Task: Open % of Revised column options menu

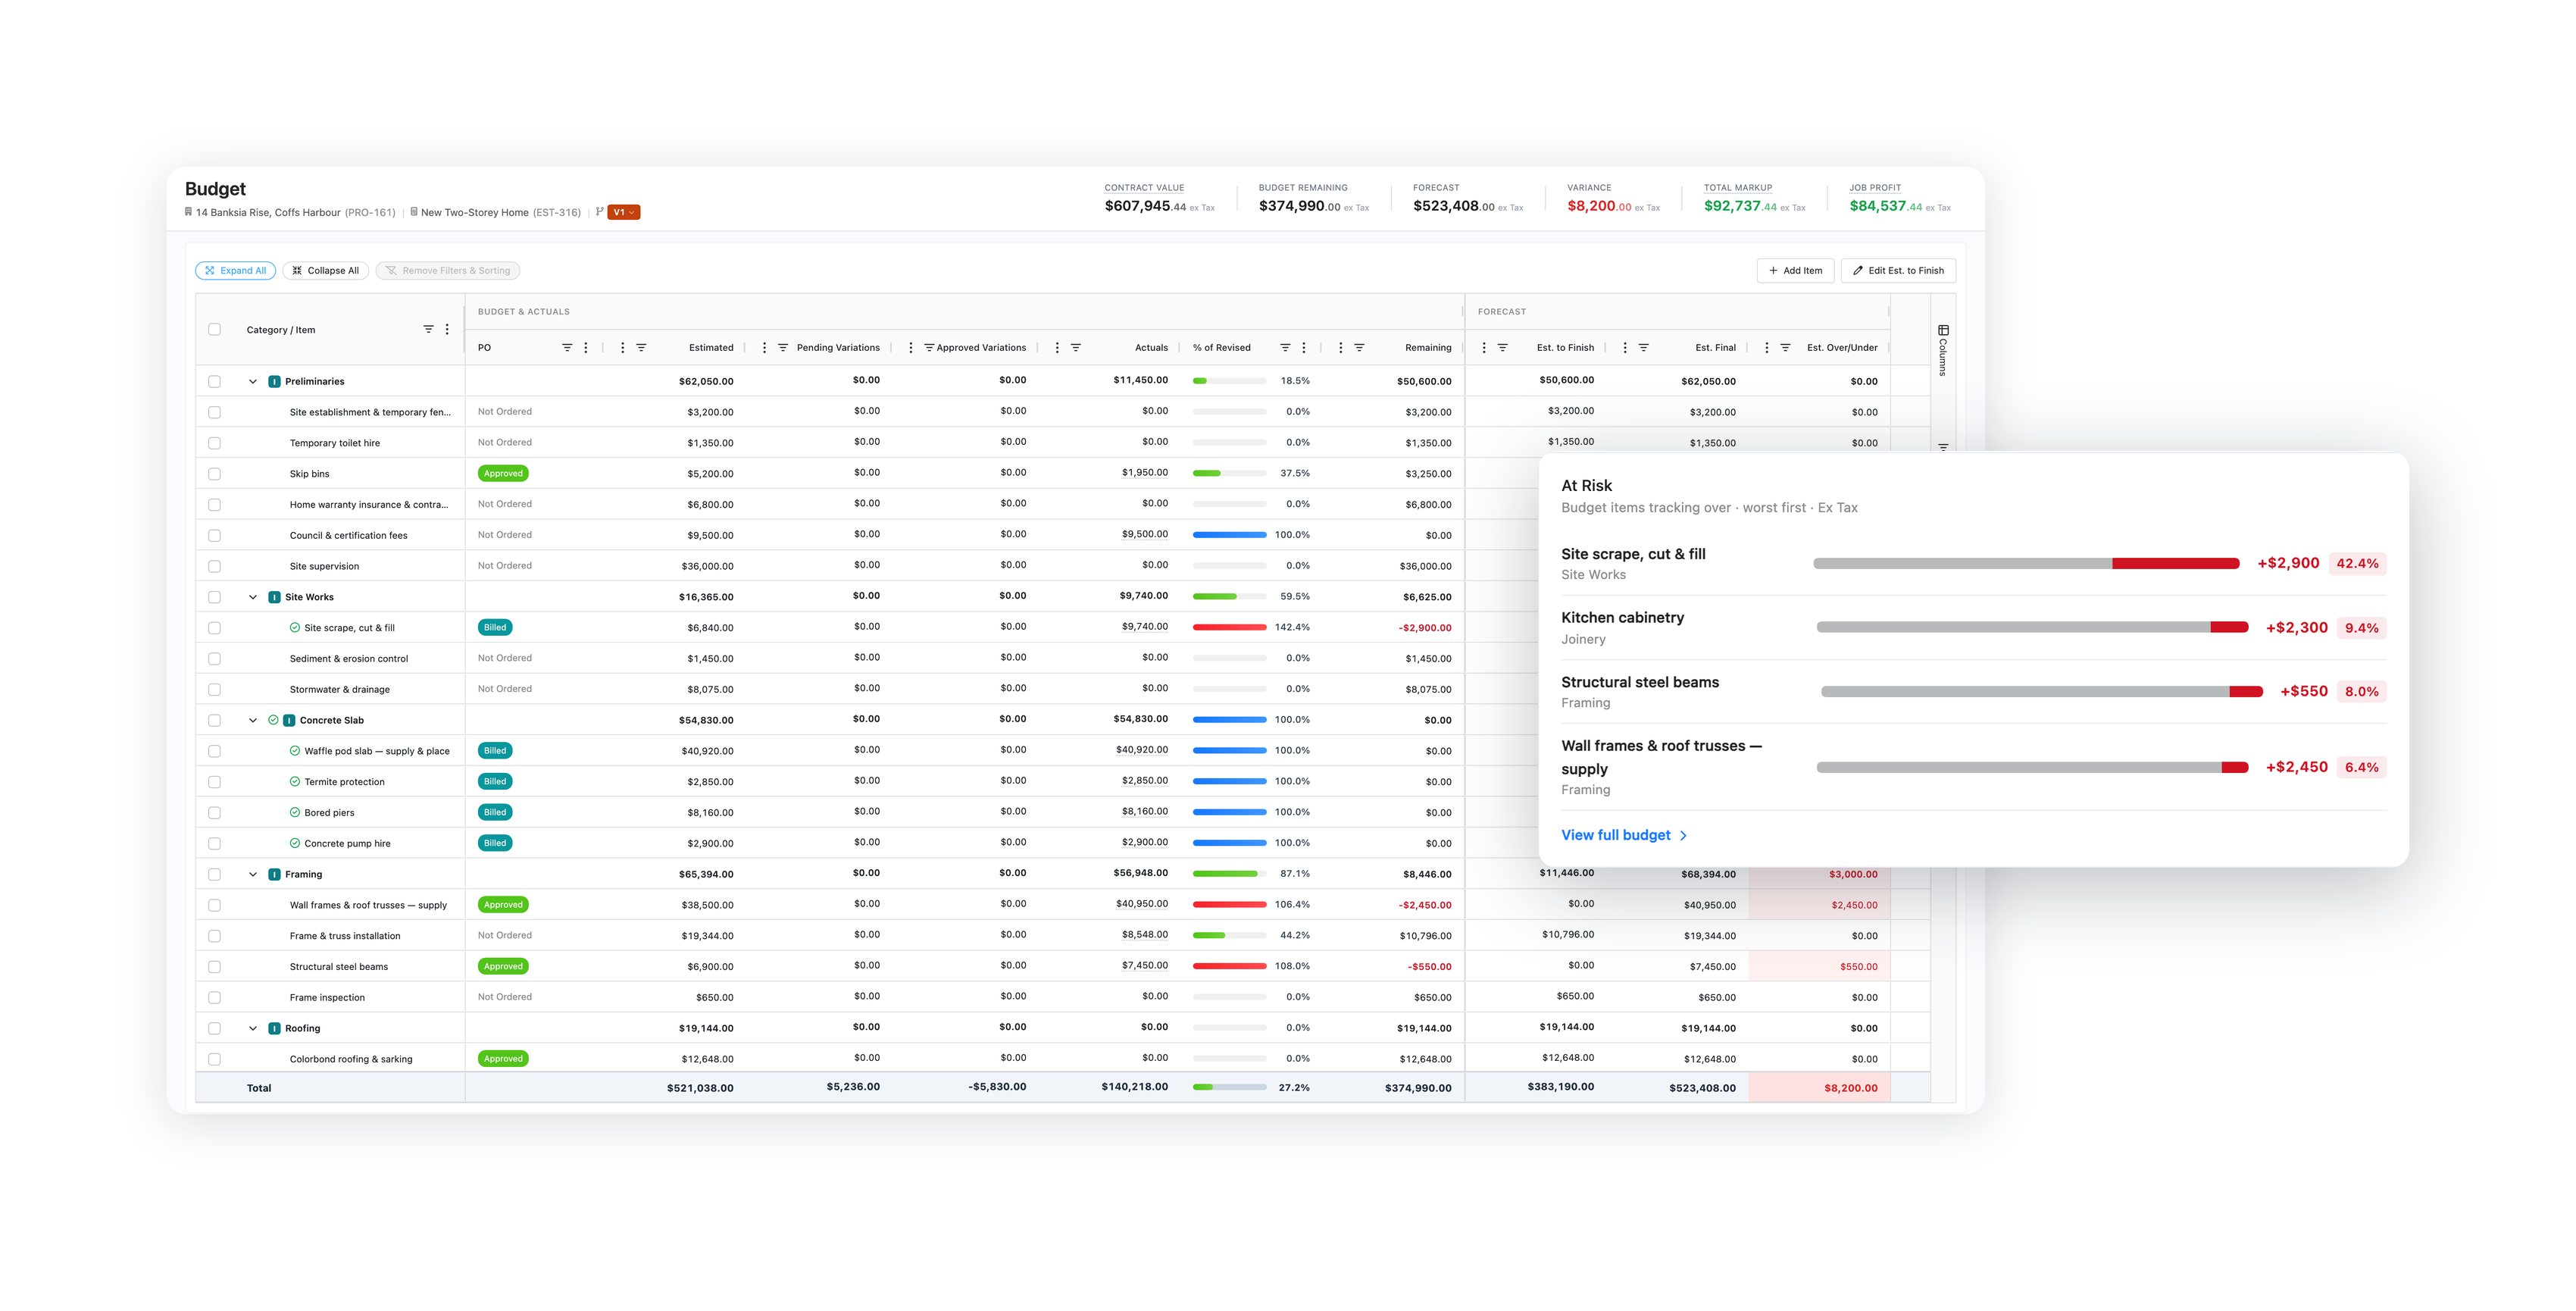Action: pyautogui.click(x=1304, y=347)
